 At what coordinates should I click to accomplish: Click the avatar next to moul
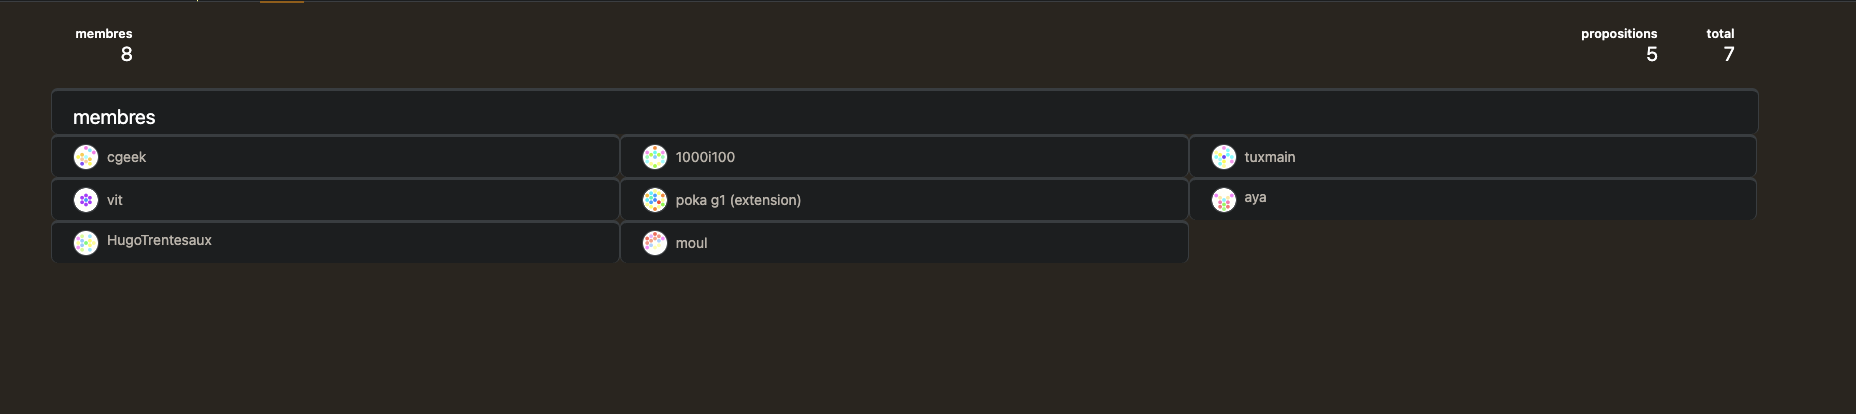pyautogui.click(x=655, y=243)
